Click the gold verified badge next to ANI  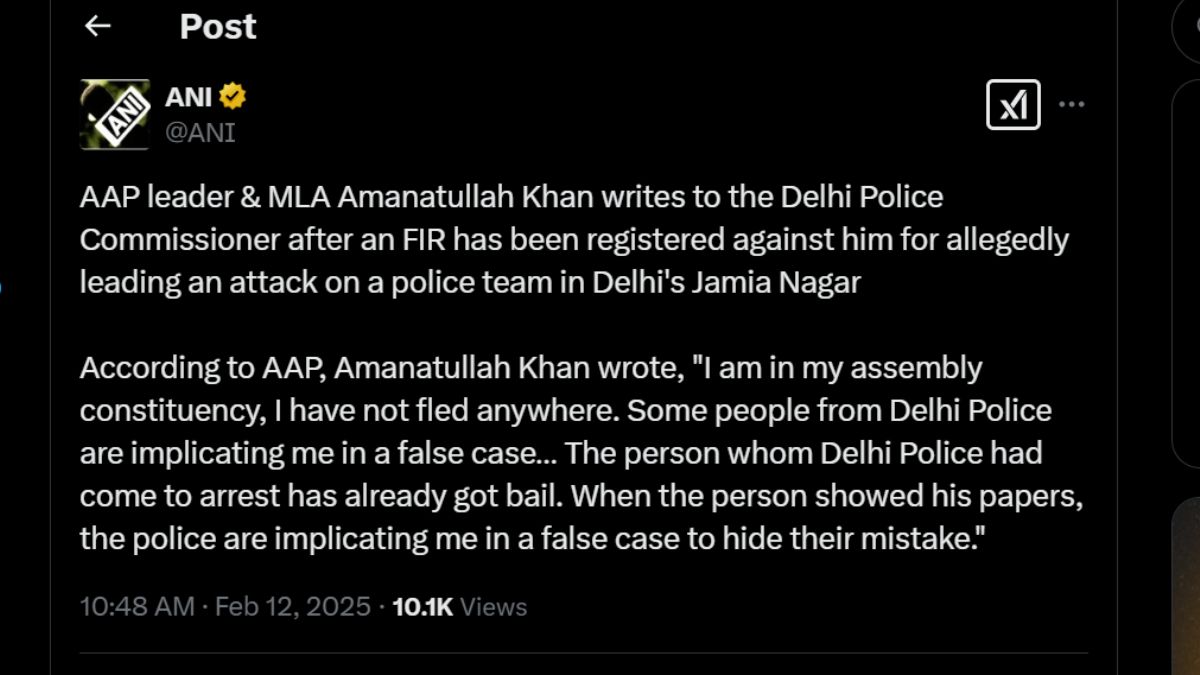point(233,97)
